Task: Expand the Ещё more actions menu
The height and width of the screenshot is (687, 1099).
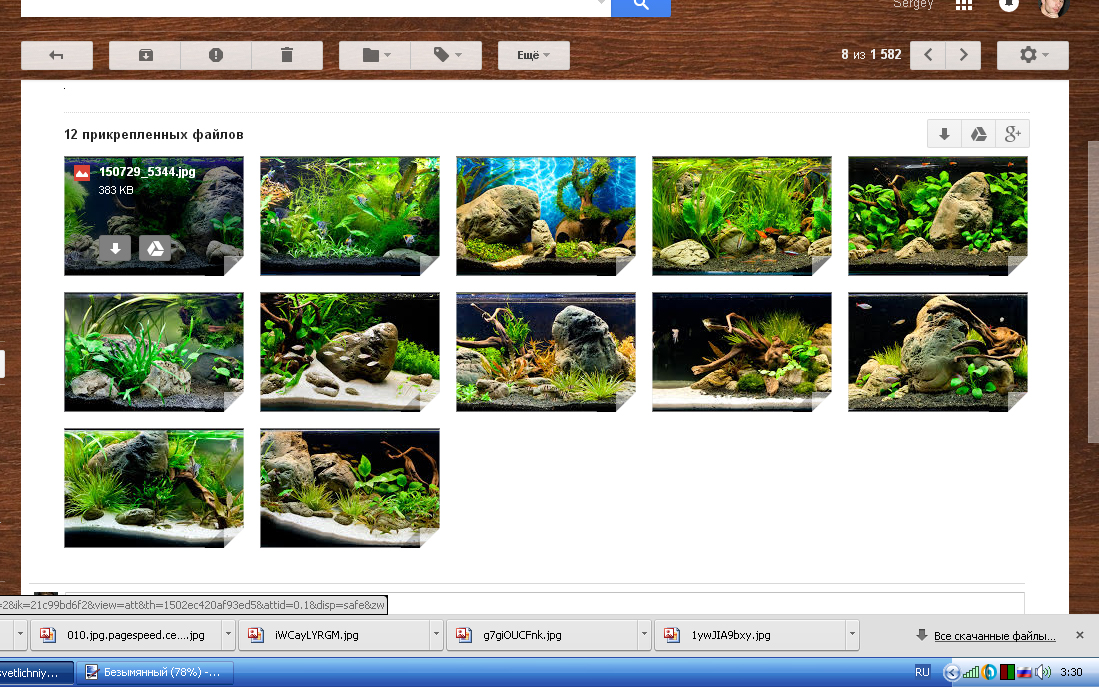Action: (534, 55)
